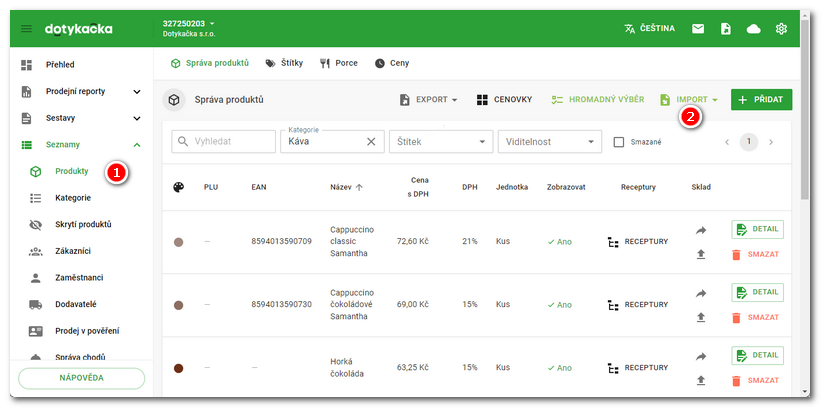Open the mail envelope icon in header
821x408 pixels.
point(698,29)
